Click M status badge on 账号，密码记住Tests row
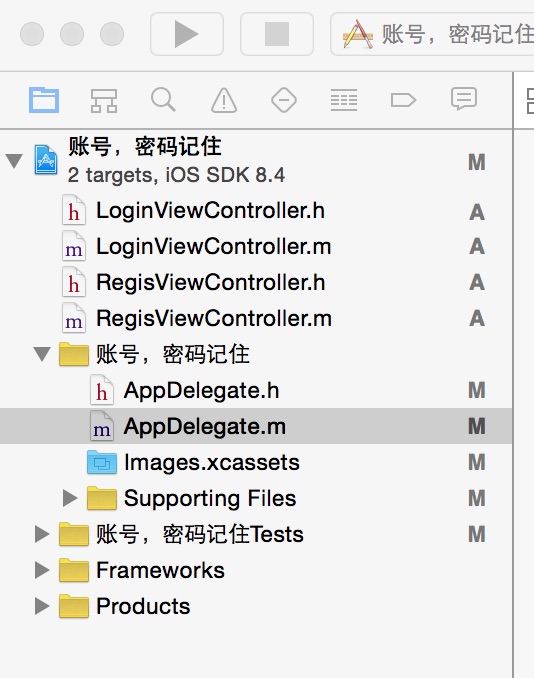Viewport: 534px width, 678px height. [476, 534]
